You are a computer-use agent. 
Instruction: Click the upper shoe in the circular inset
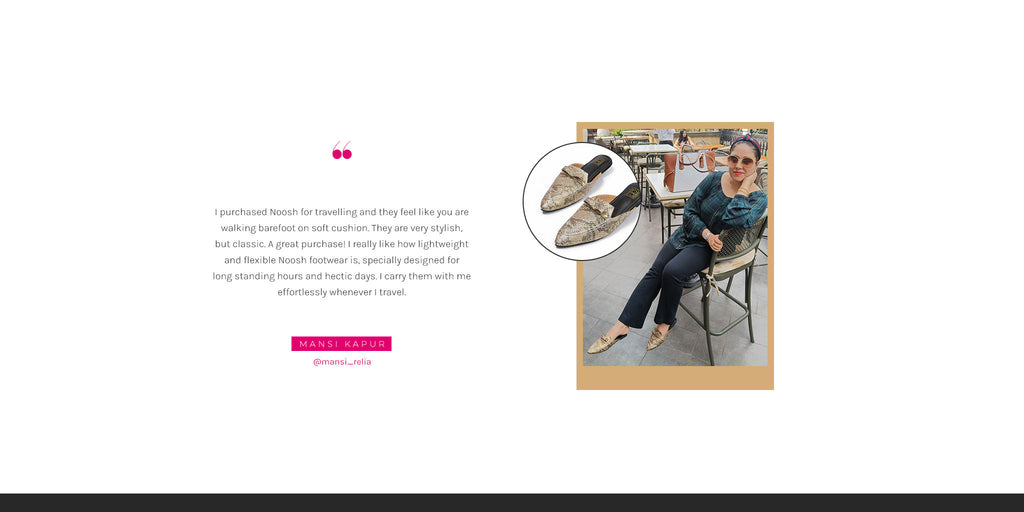pos(575,183)
